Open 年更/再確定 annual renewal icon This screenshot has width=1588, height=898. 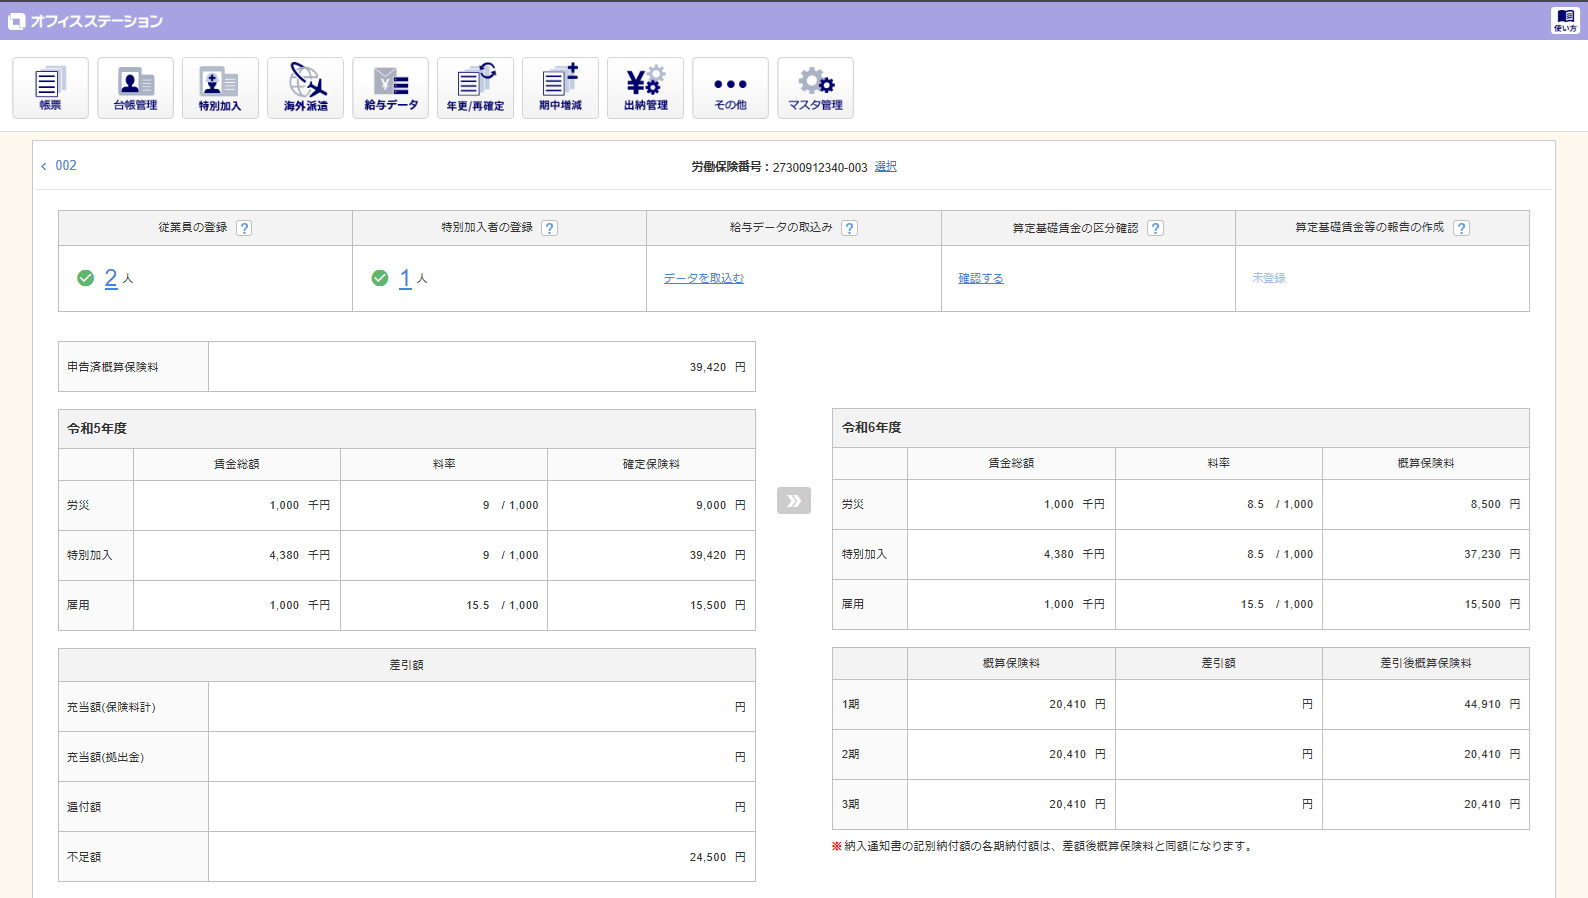click(475, 88)
